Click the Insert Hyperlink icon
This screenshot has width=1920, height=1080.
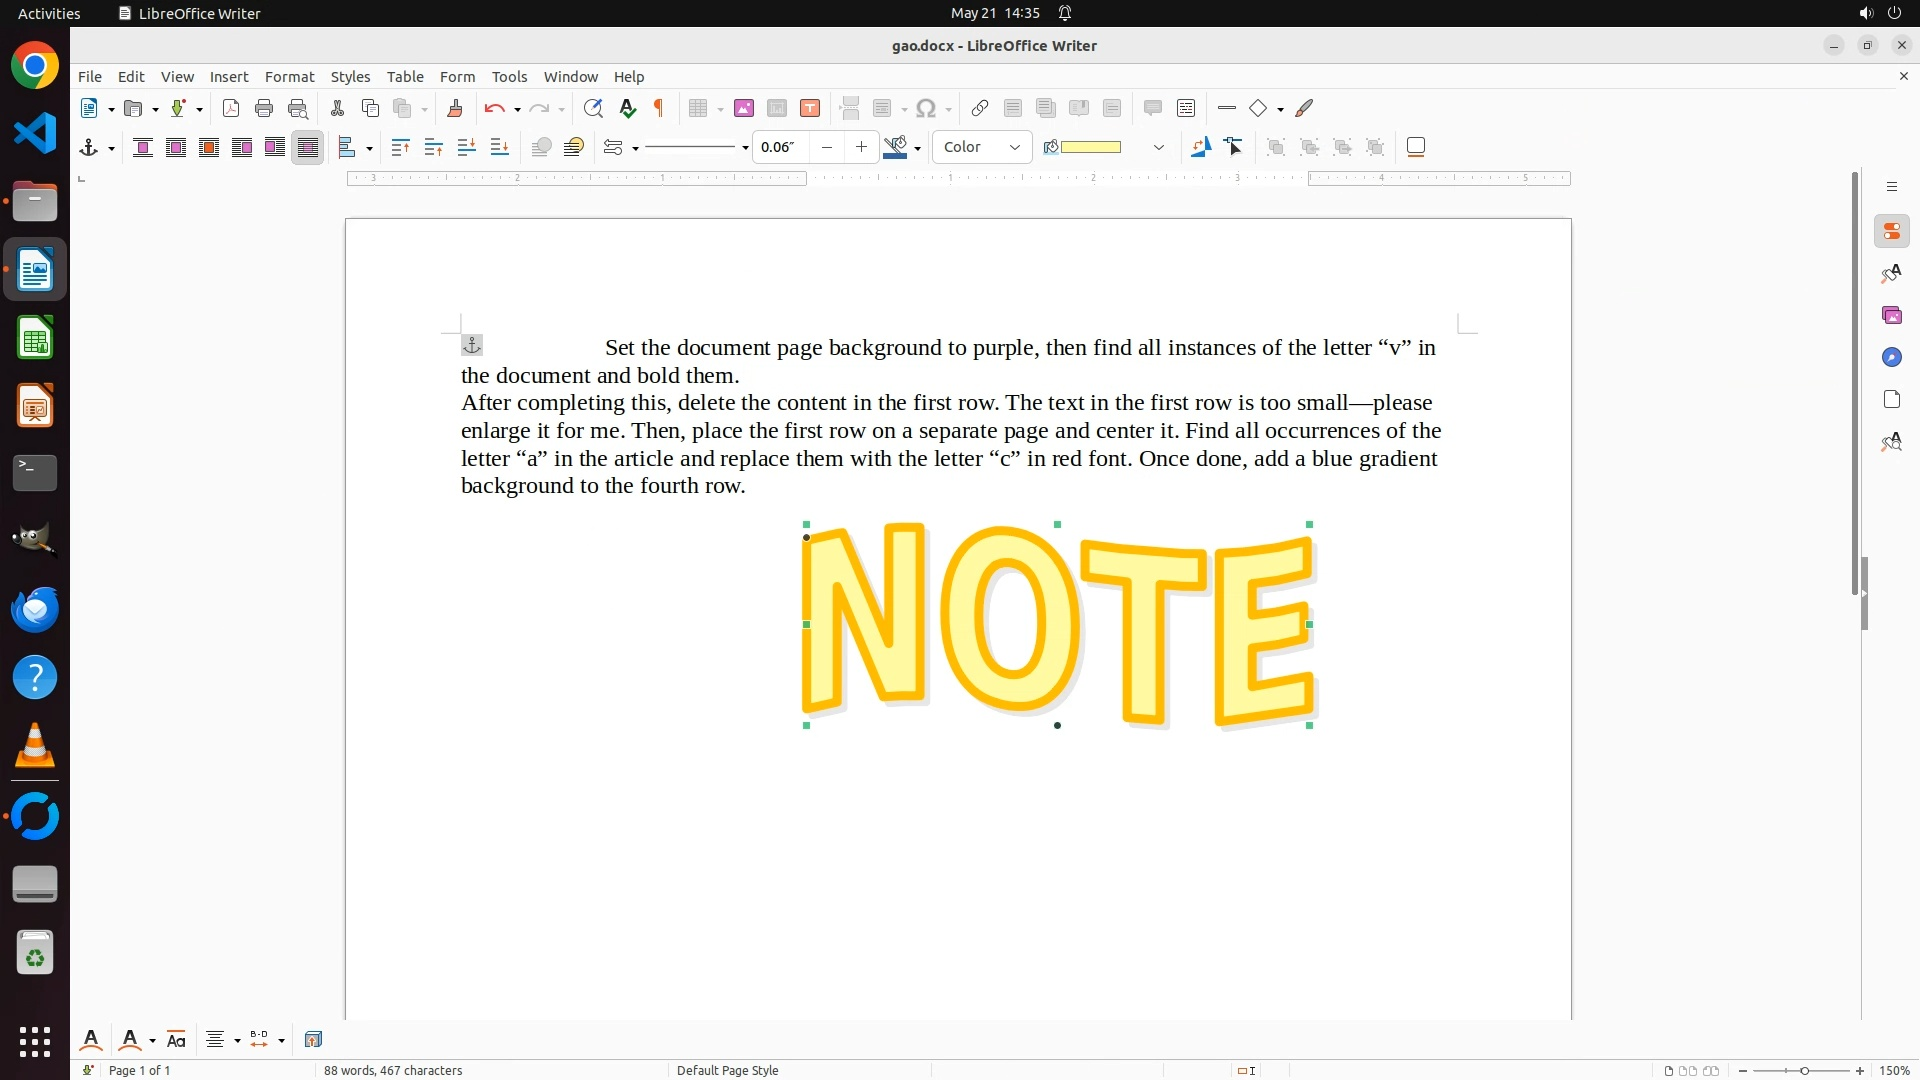(x=980, y=108)
